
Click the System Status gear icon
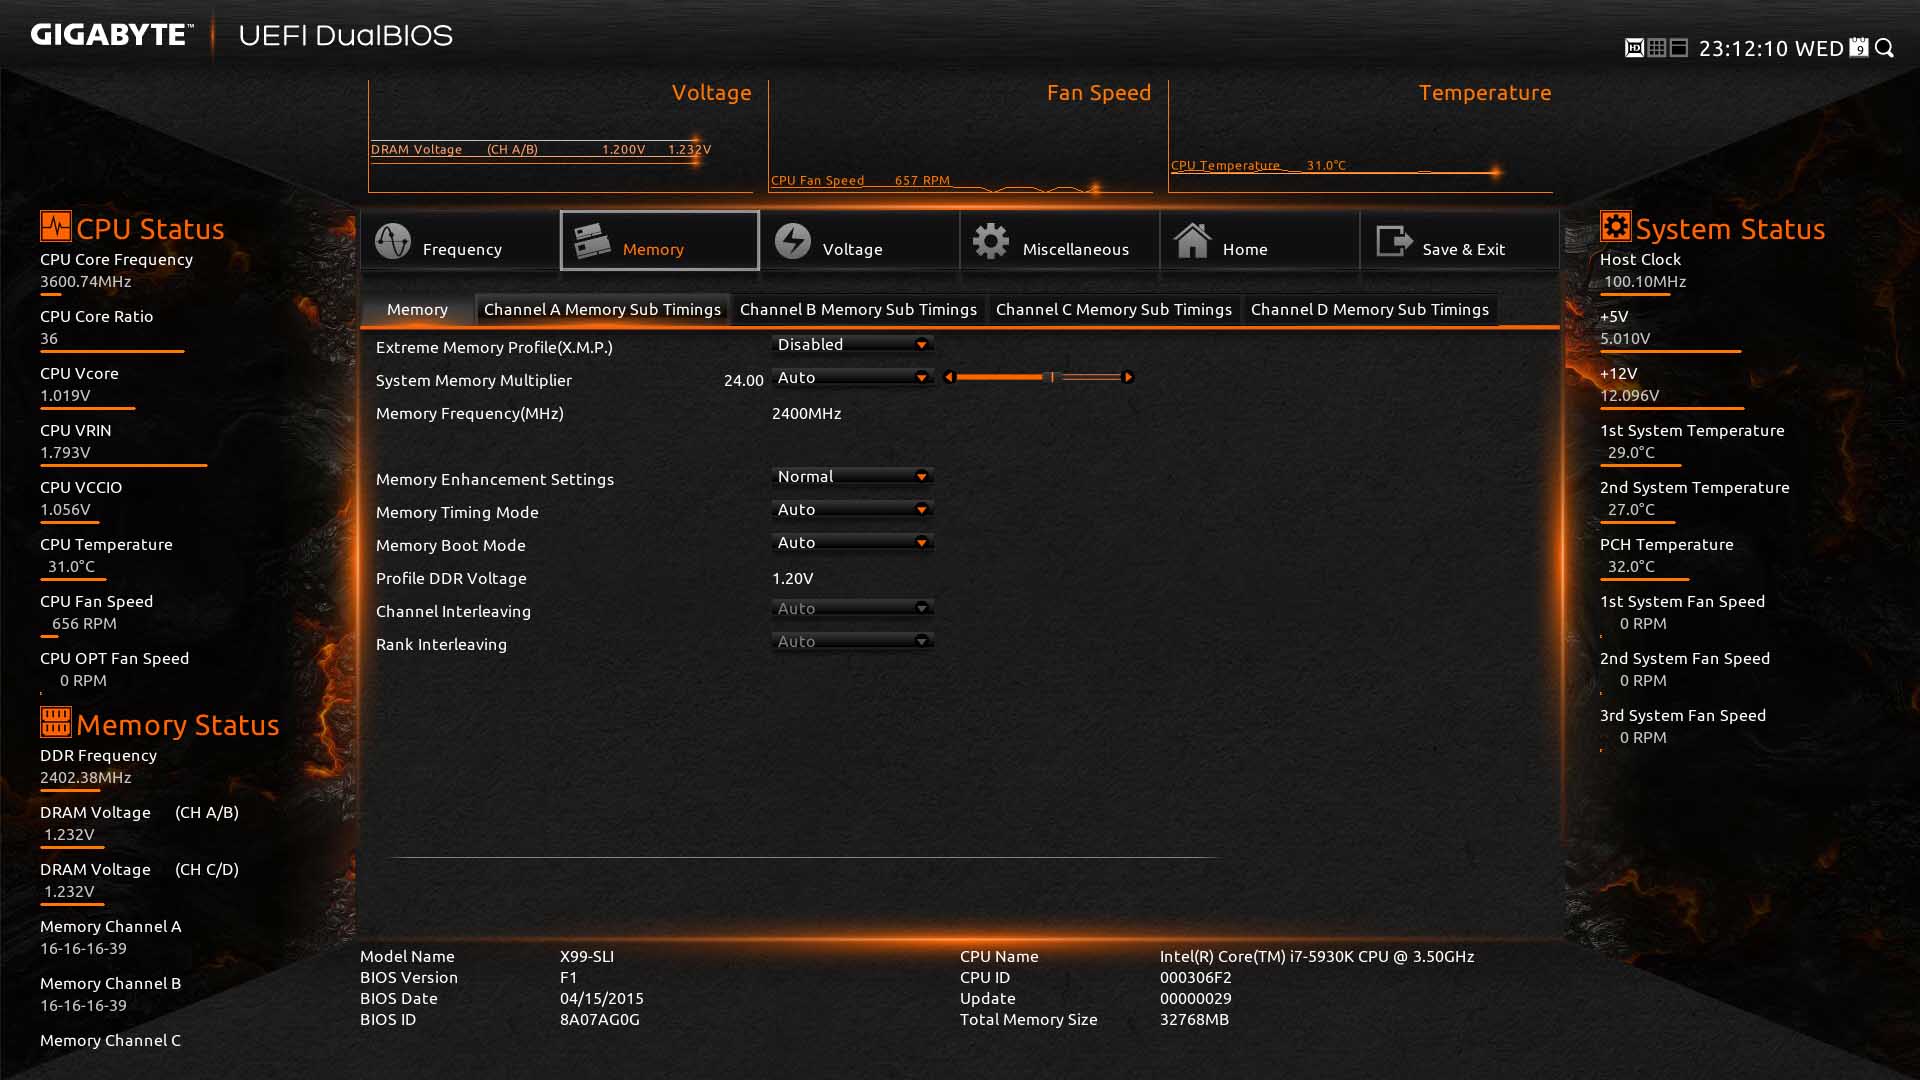click(1615, 226)
